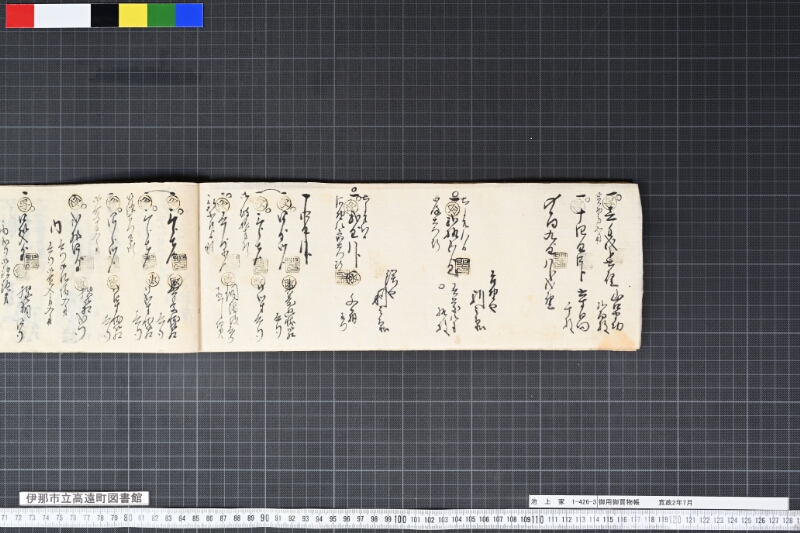Click the 90 mark on the ruler

(264, 519)
